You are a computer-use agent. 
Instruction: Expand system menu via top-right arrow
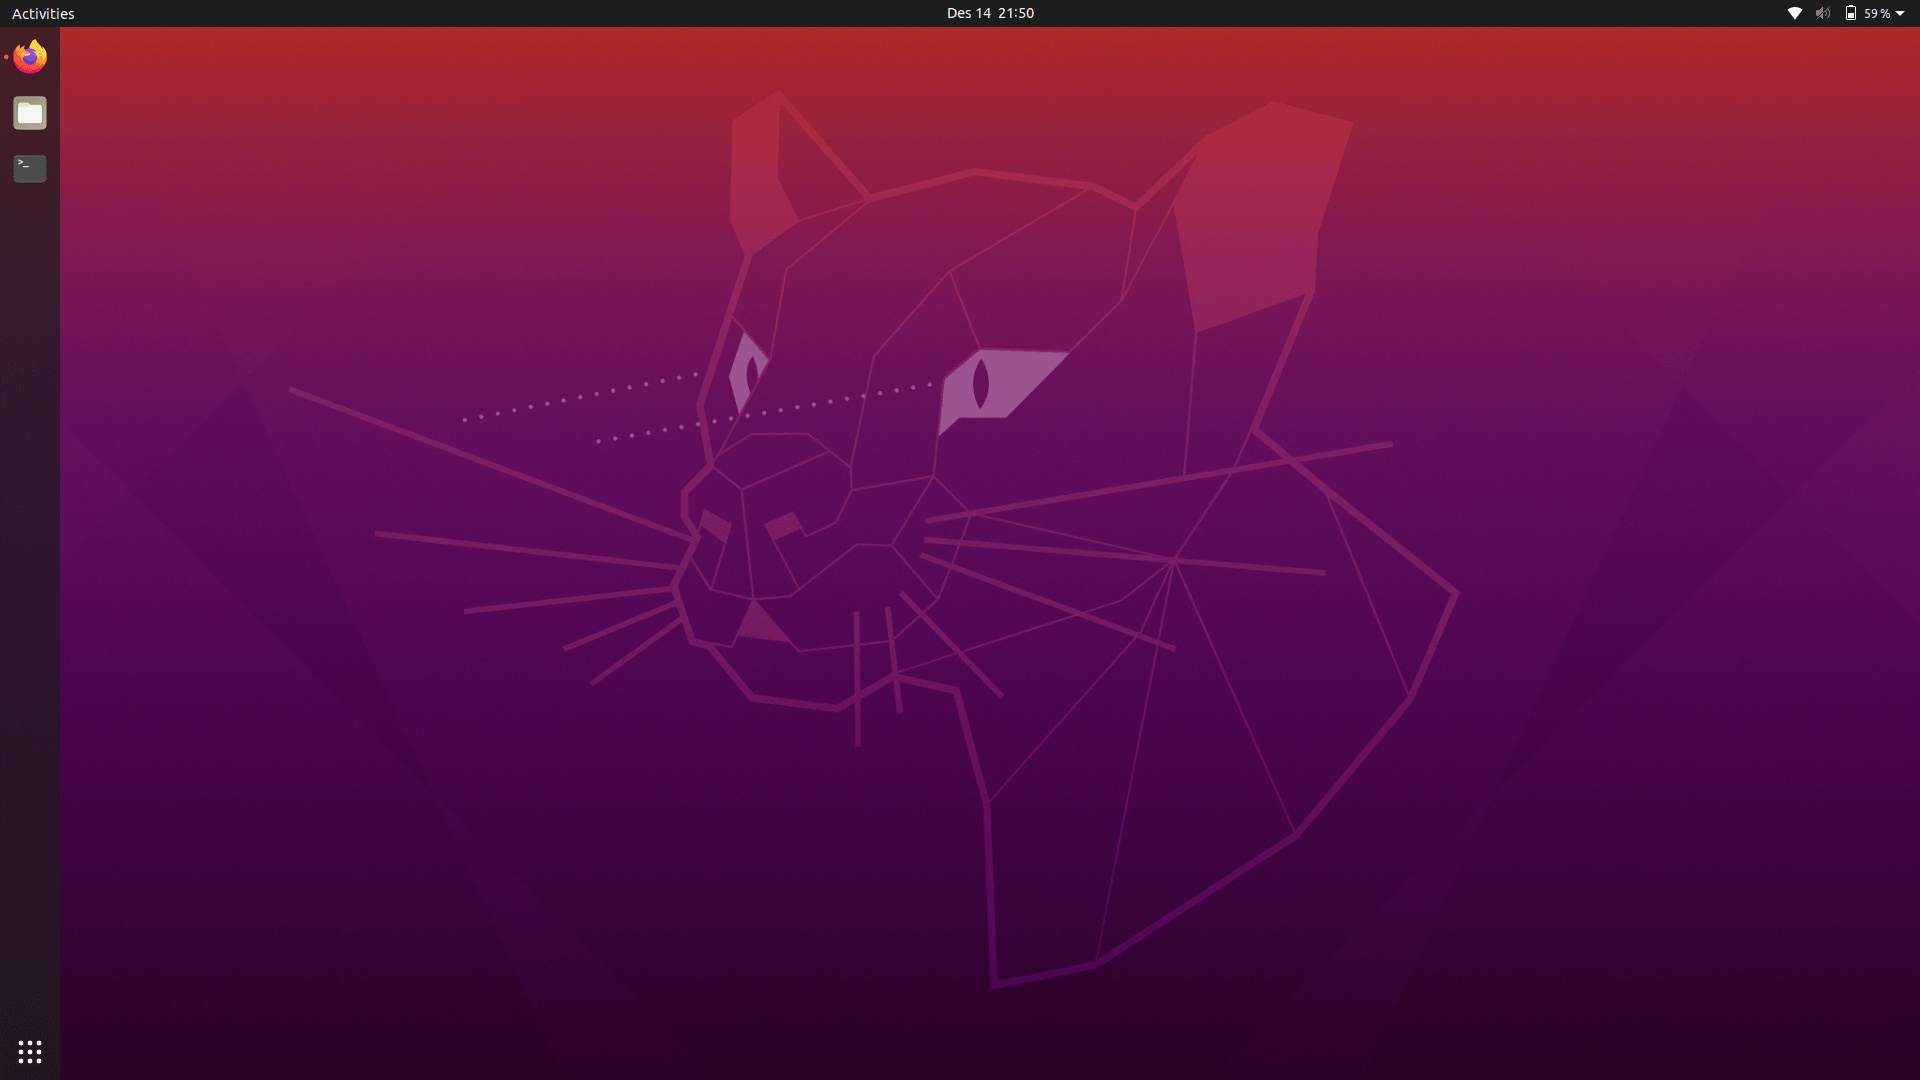coord(1900,13)
